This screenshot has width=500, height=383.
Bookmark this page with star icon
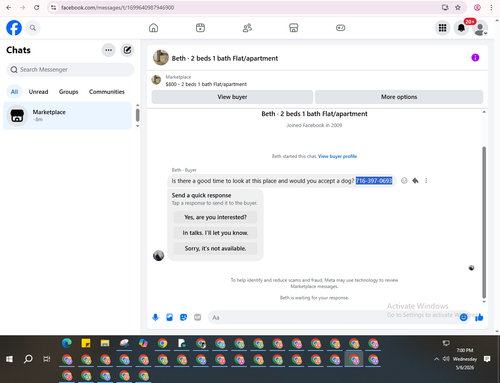(x=458, y=7)
